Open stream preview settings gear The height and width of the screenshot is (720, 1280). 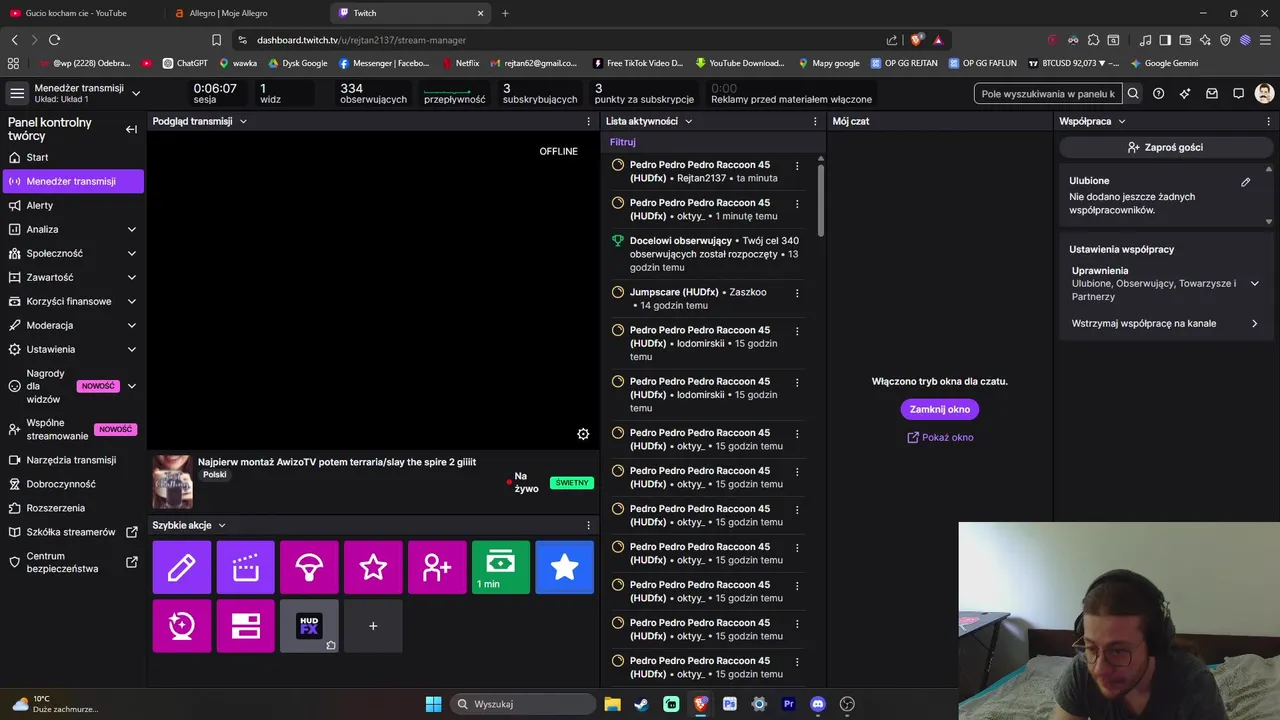pos(583,434)
